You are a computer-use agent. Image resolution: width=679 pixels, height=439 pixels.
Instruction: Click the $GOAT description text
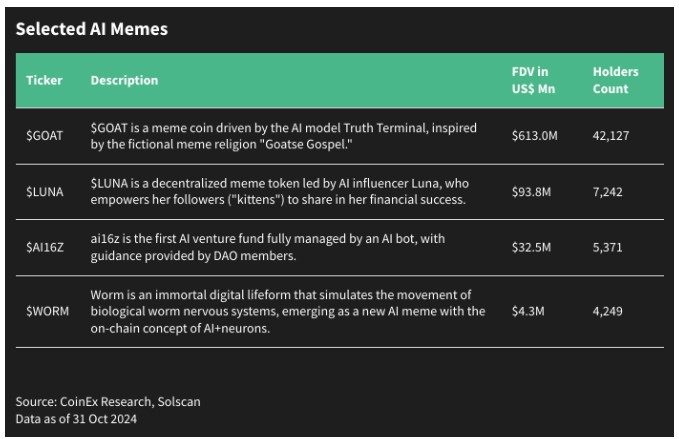[x=284, y=136]
